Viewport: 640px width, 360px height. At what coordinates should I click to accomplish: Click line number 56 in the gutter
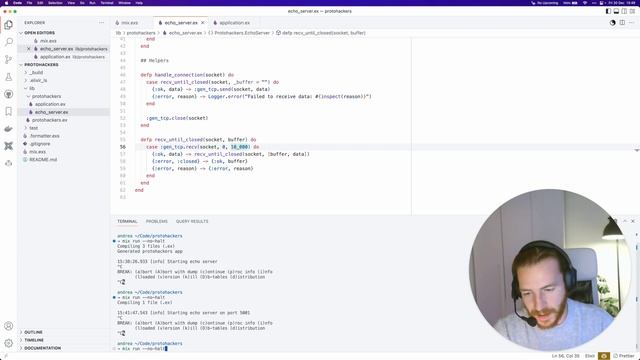click(x=122, y=147)
